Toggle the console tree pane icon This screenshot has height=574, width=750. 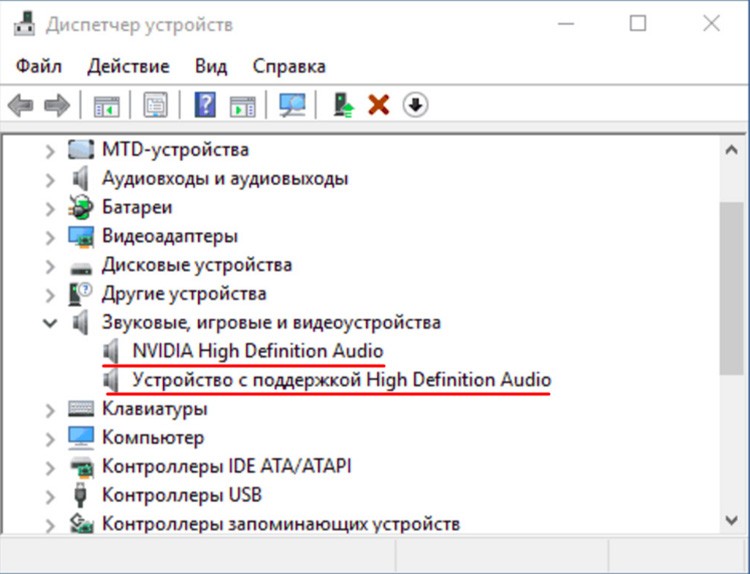coord(106,105)
